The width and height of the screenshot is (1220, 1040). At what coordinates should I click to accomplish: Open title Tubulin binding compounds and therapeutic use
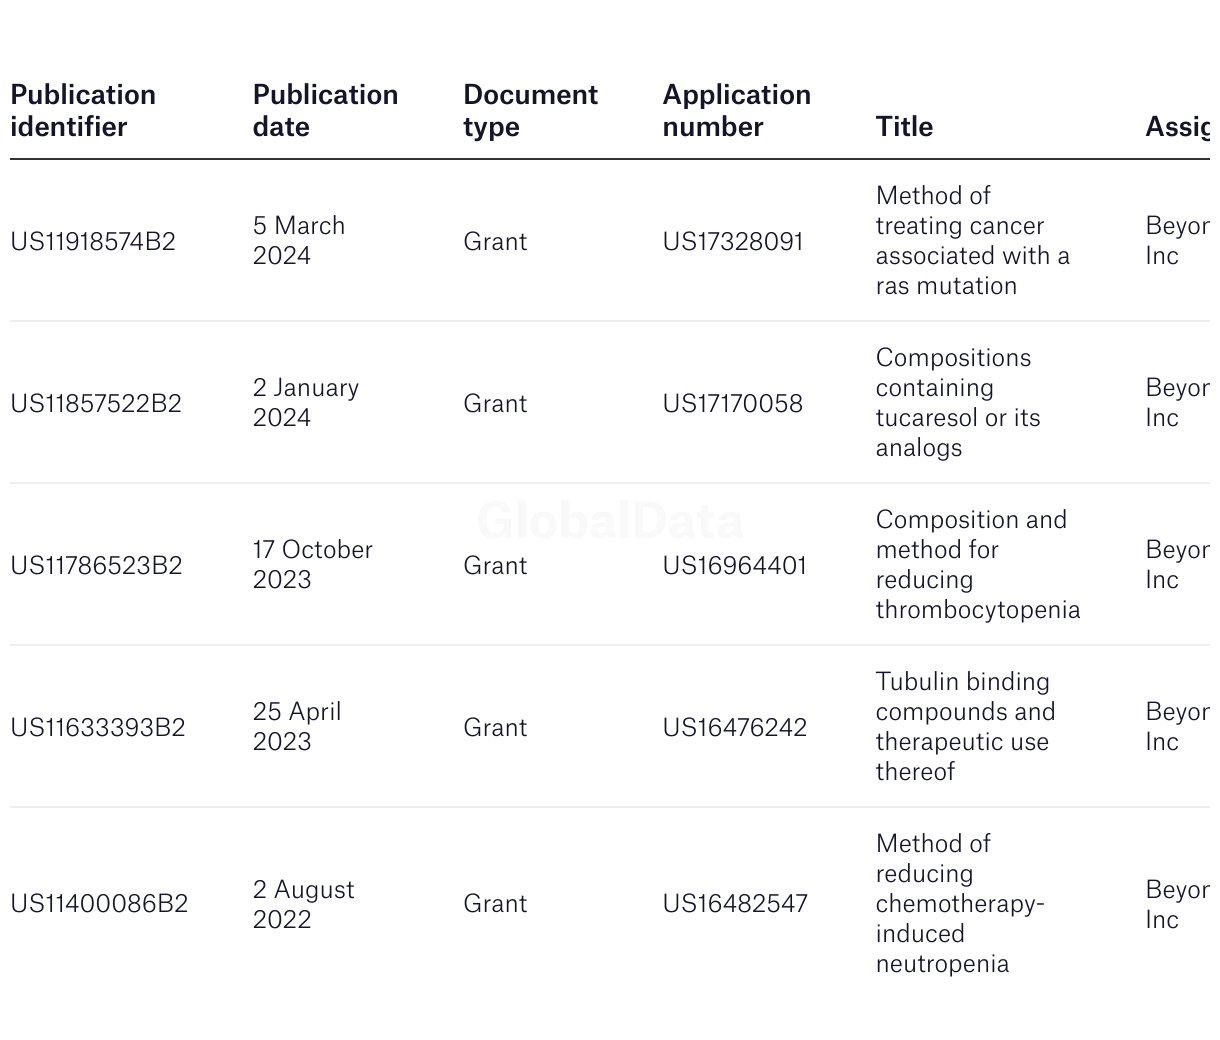click(966, 727)
